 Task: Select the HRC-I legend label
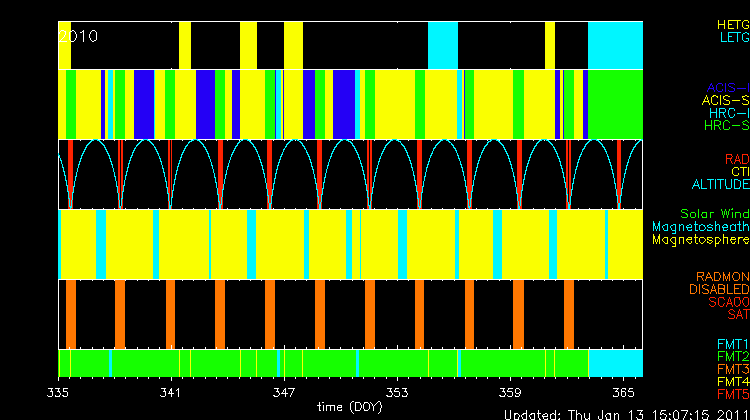pos(727,114)
